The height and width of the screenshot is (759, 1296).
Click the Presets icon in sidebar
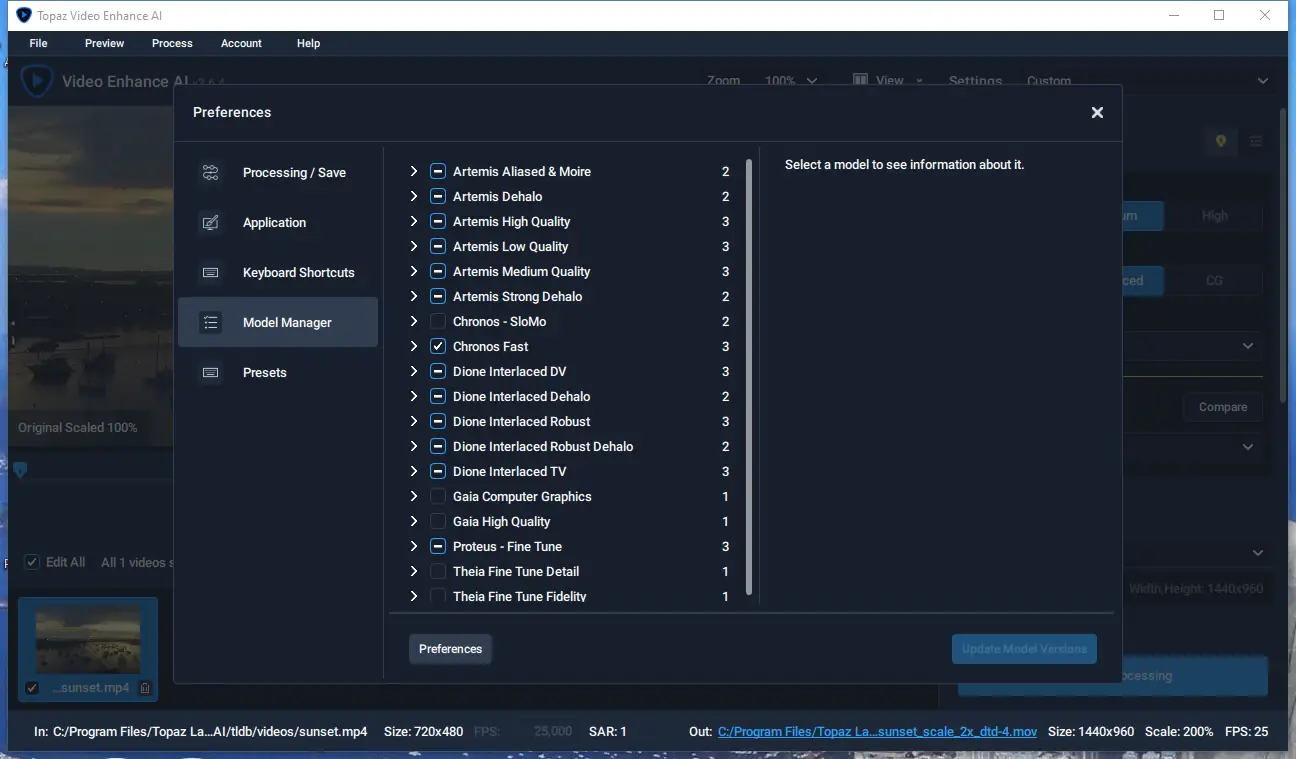210,372
